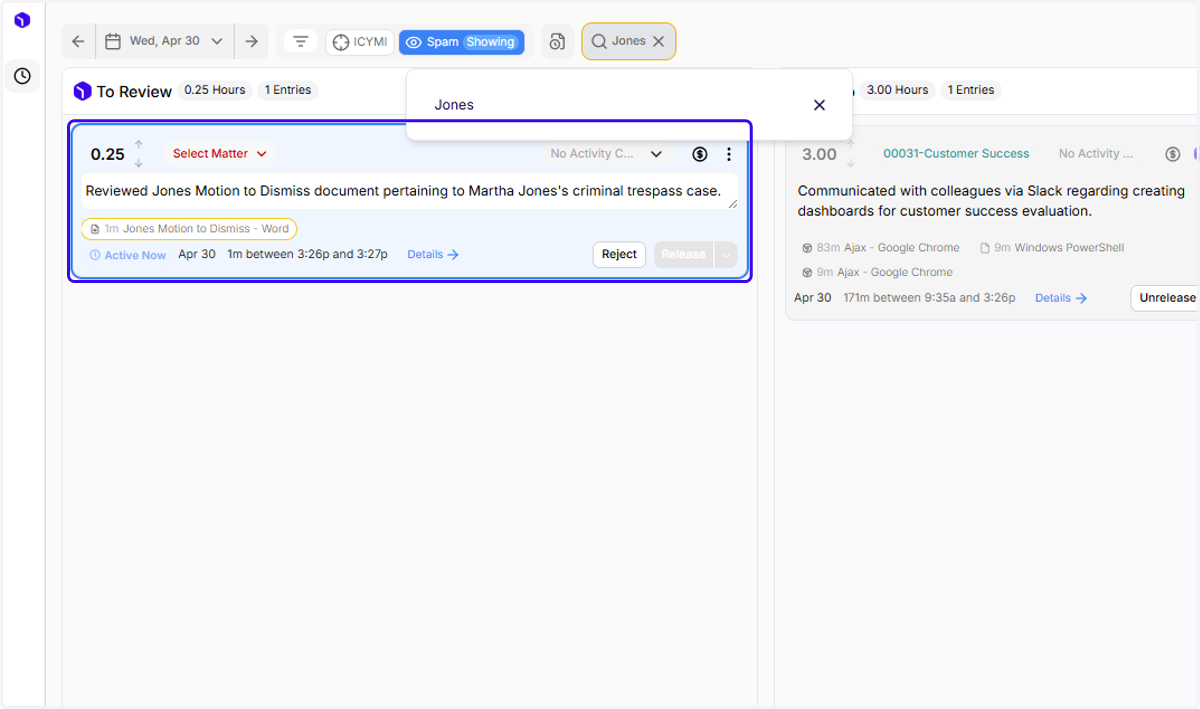Viewport: 1200px width, 709px height.
Task: Unrelease the Slack entry
Action: pos(1166,298)
